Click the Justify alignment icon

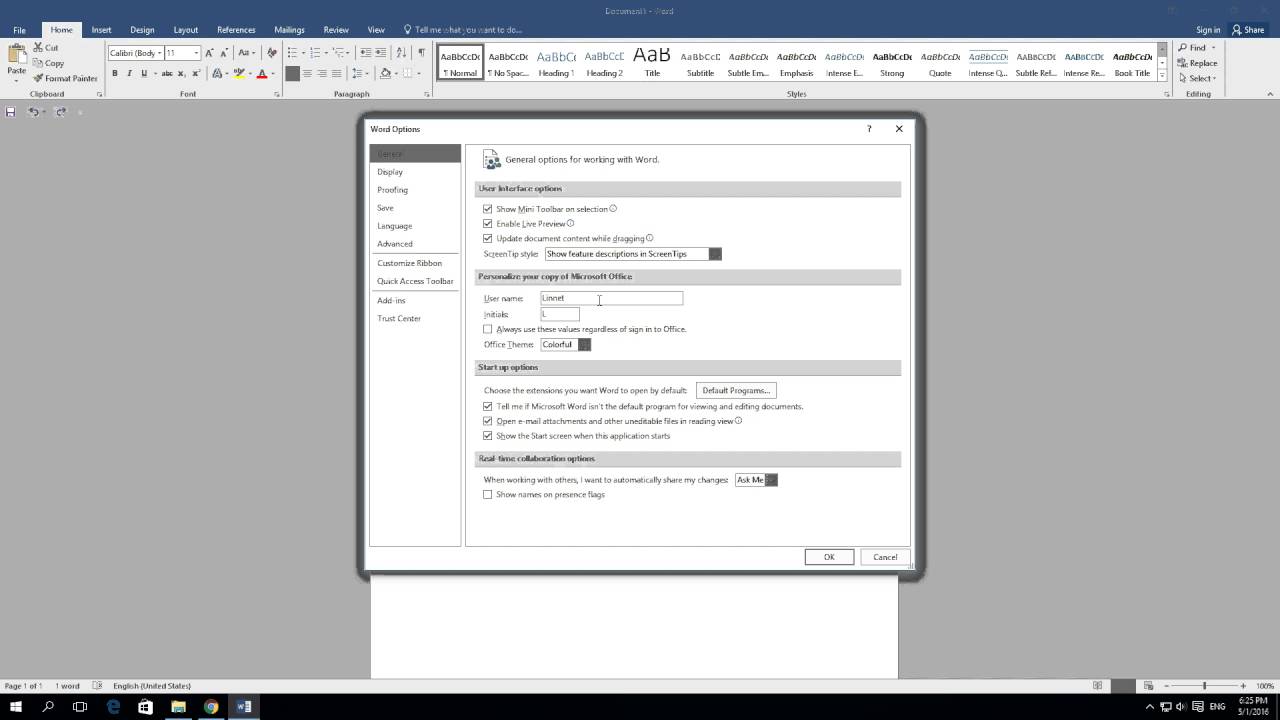(337, 73)
